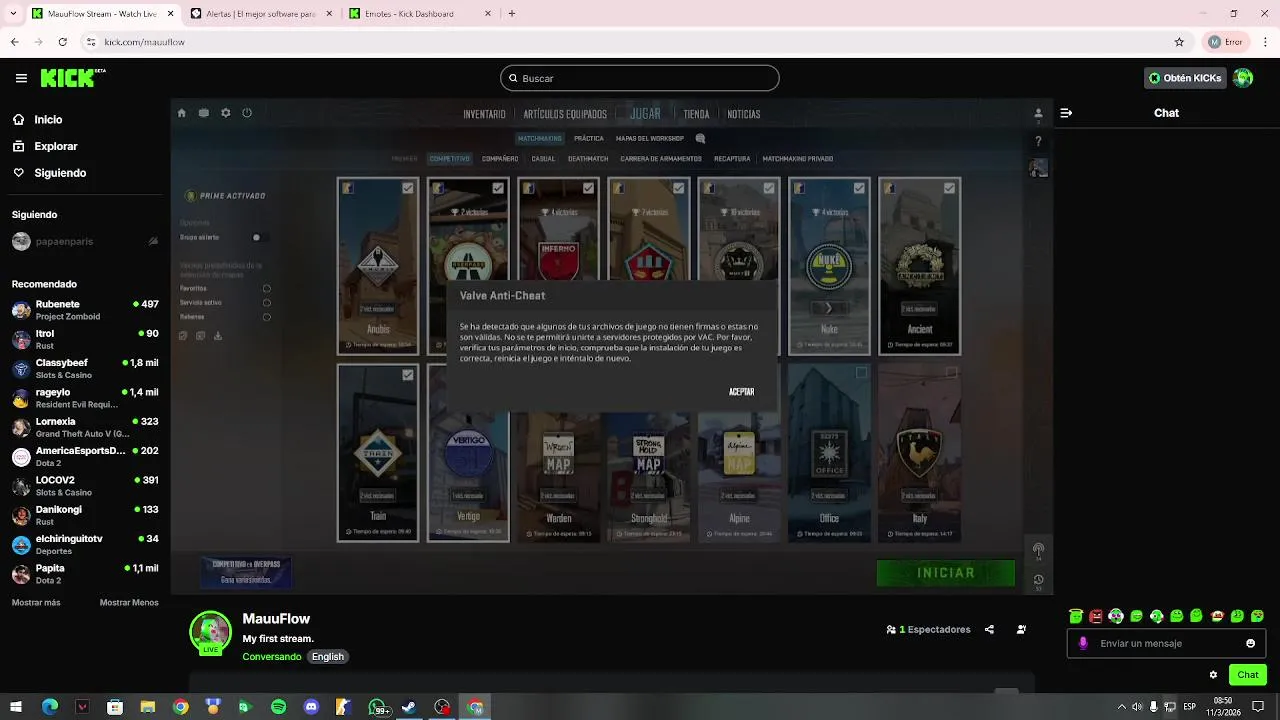
Task: Insert the red angry emote
Action: [x=1096, y=616]
